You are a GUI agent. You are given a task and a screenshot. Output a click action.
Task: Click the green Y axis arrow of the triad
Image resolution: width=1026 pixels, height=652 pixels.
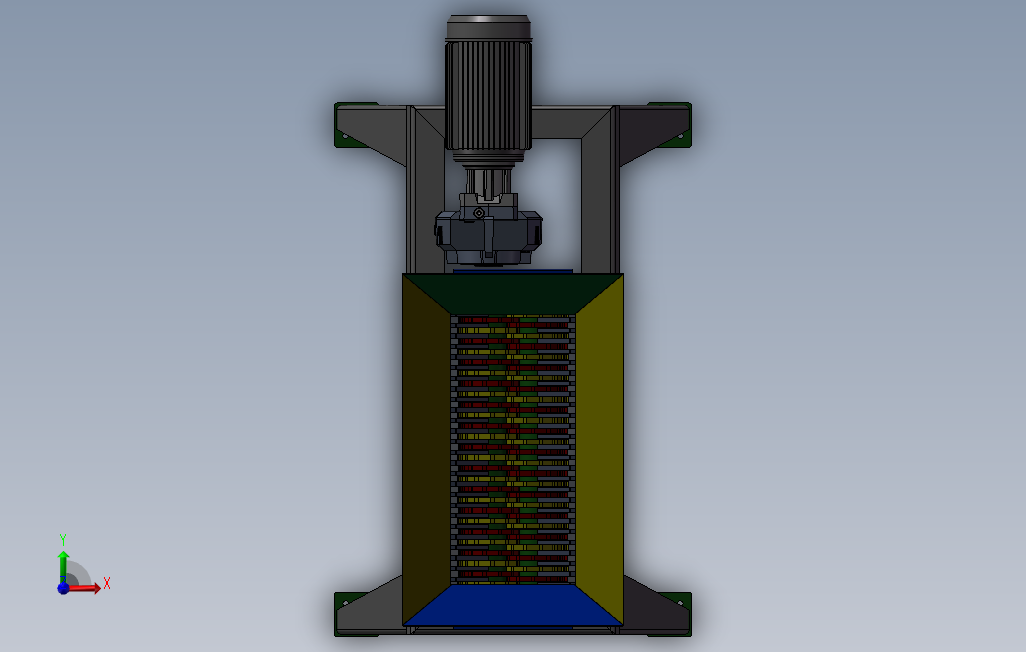tap(63, 566)
